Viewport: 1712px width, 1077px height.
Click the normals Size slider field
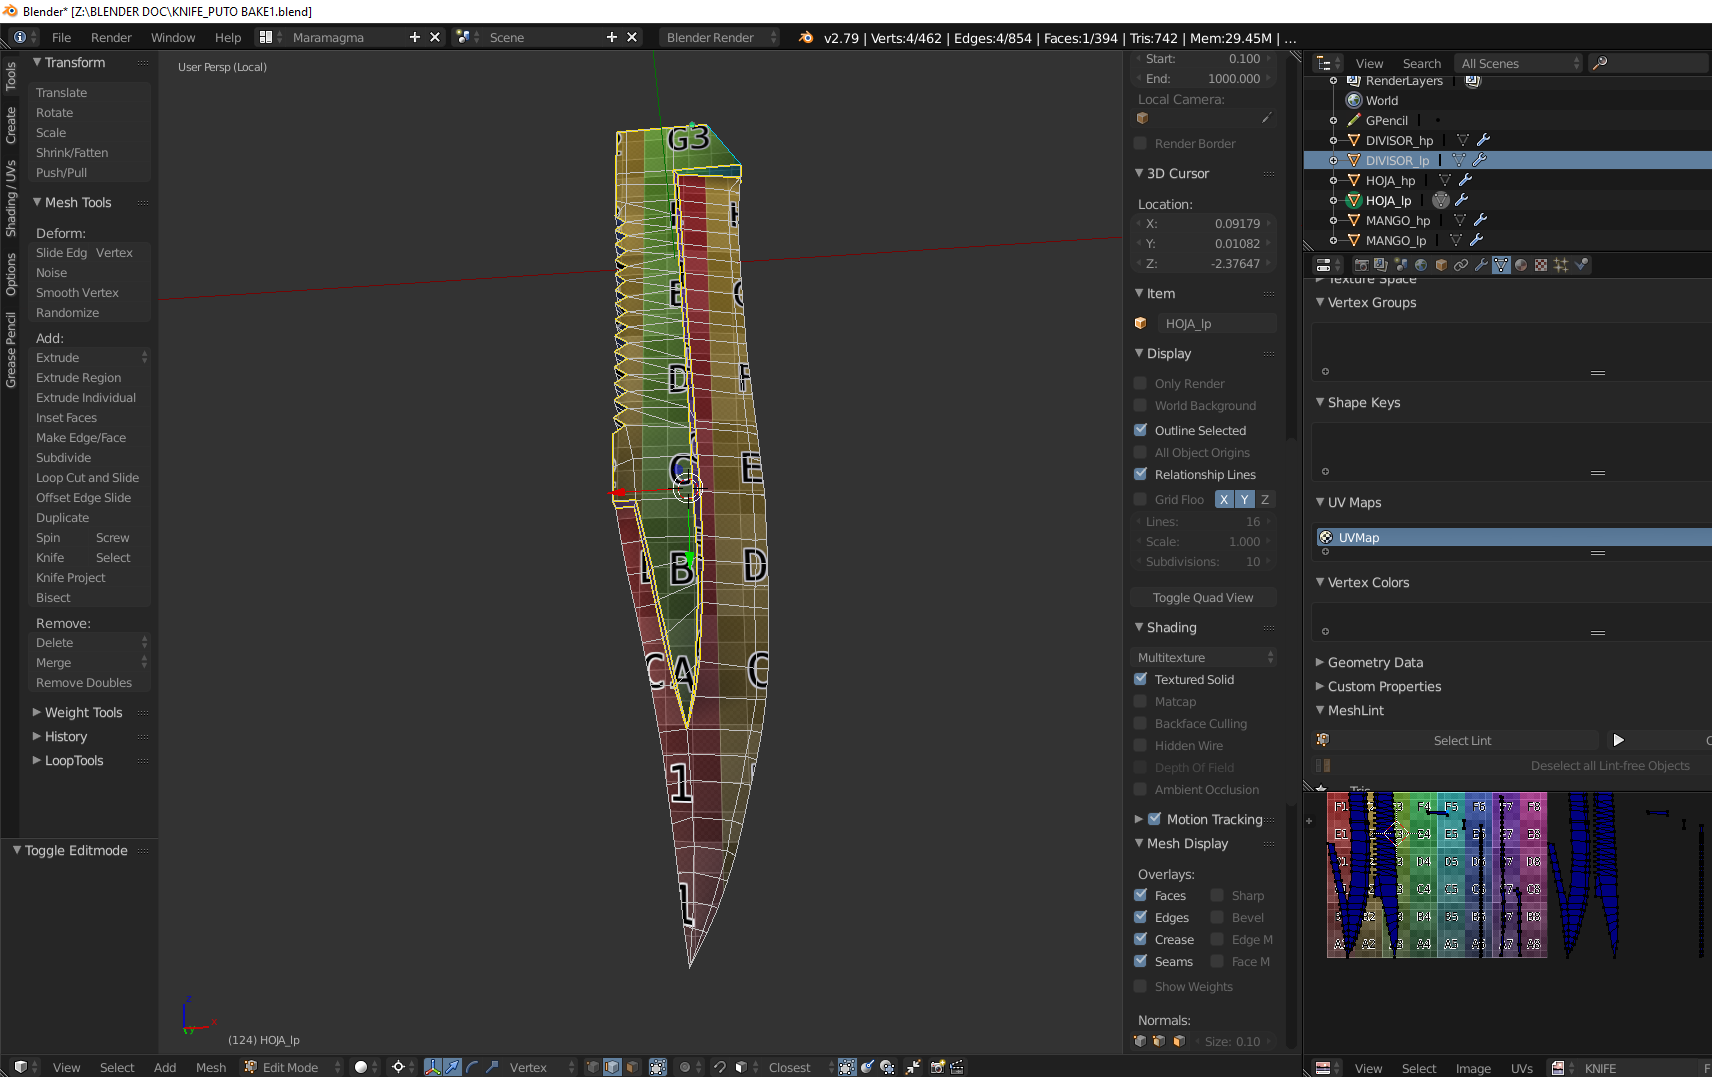pos(1233,1041)
